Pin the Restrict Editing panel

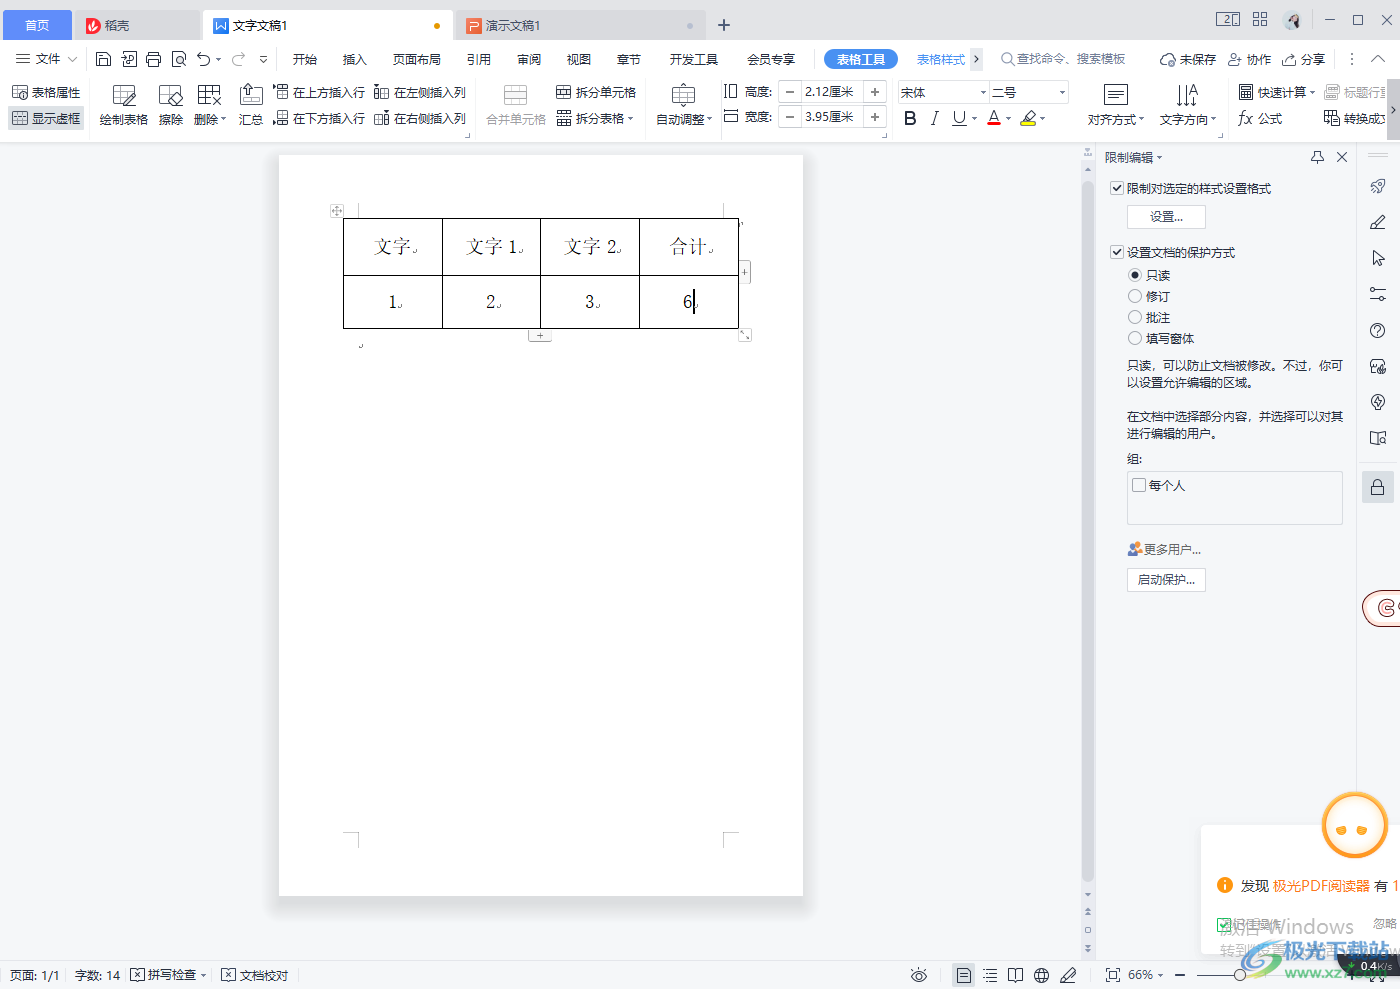pyautogui.click(x=1317, y=157)
